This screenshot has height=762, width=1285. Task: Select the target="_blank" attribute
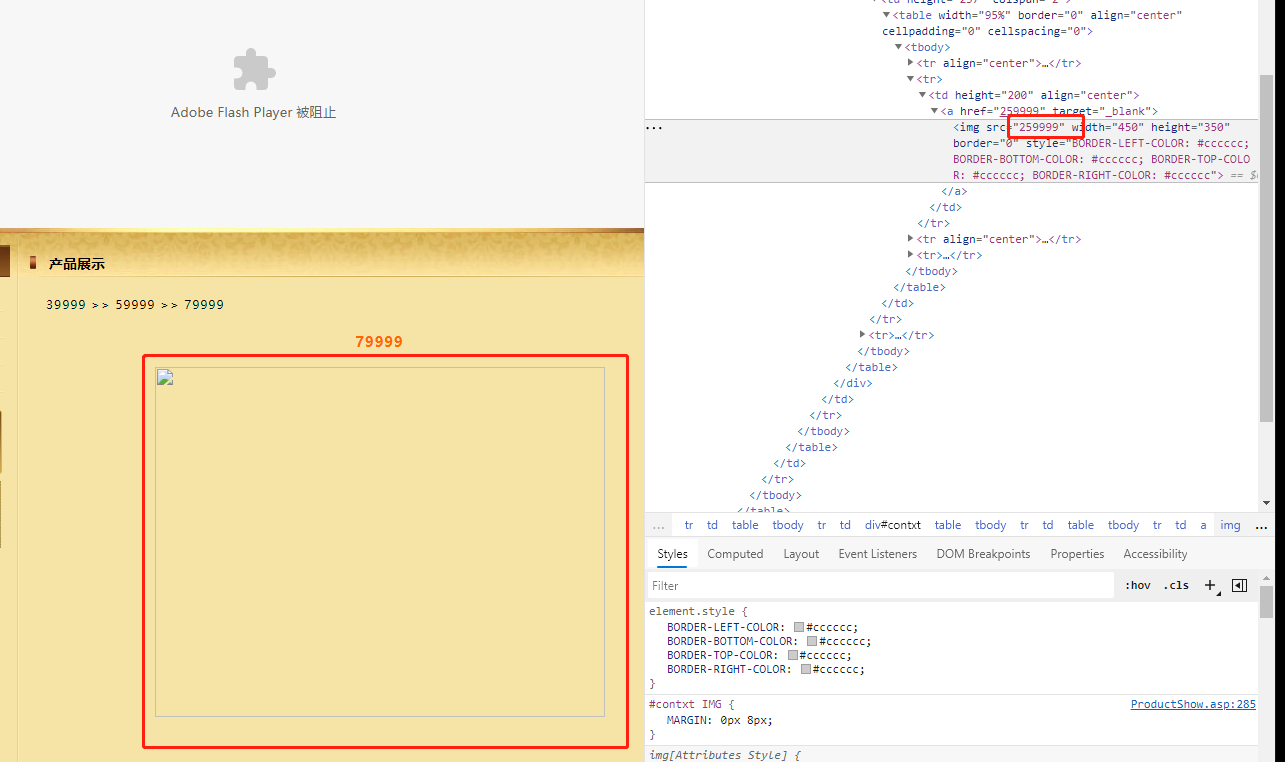(1103, 111)
